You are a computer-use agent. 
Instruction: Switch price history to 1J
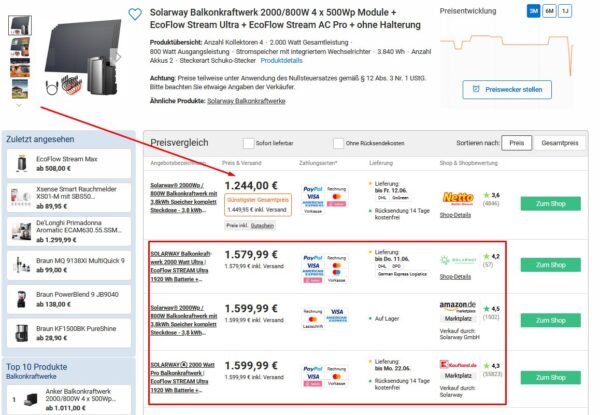(x=565, y=11)
